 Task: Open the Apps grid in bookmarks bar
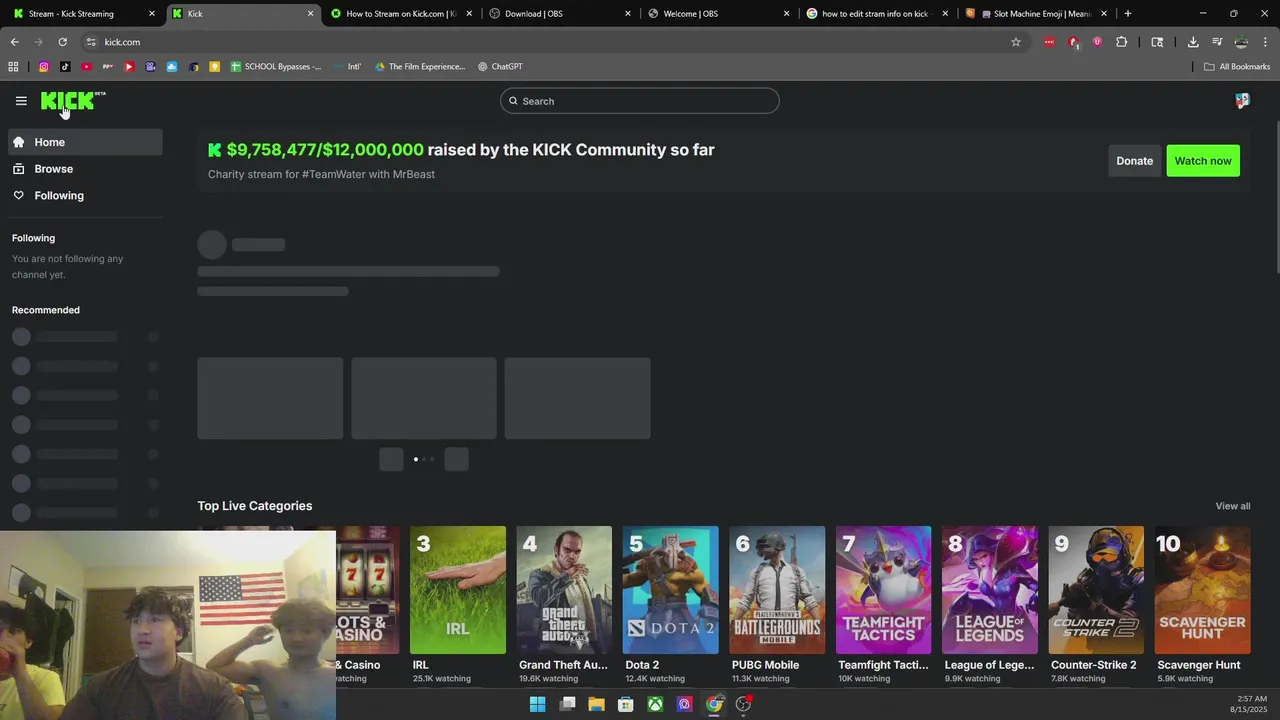pyautogui.click(x=13, y=67)
